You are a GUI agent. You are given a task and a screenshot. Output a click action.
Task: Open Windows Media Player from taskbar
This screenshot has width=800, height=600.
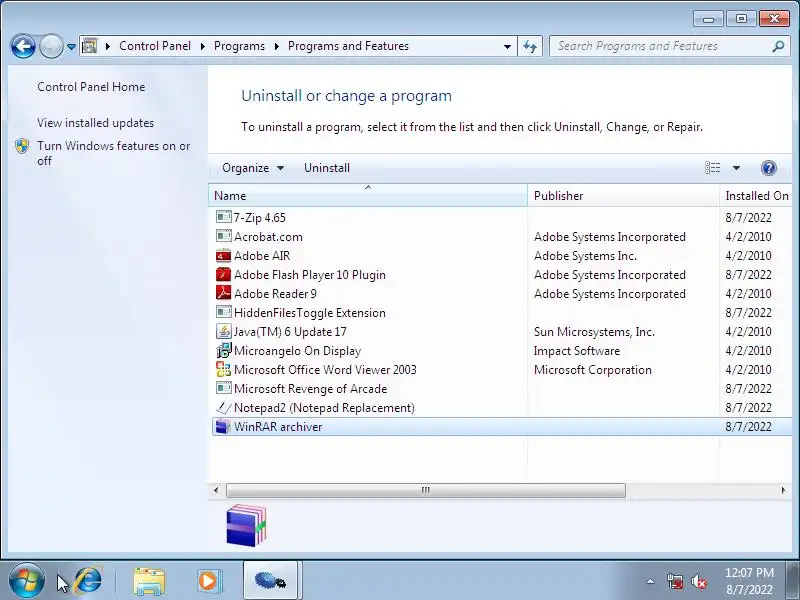(208, 581)
